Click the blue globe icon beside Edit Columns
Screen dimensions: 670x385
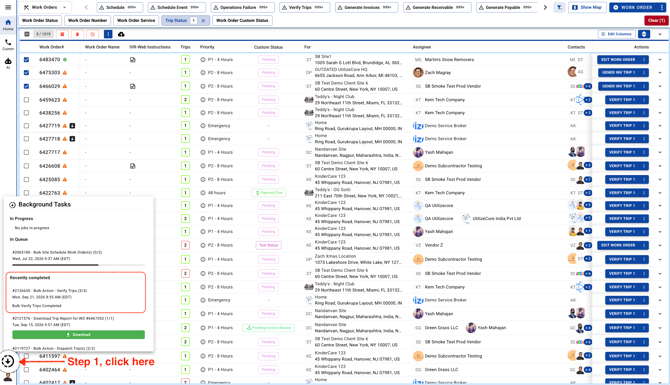pos(644,34)
